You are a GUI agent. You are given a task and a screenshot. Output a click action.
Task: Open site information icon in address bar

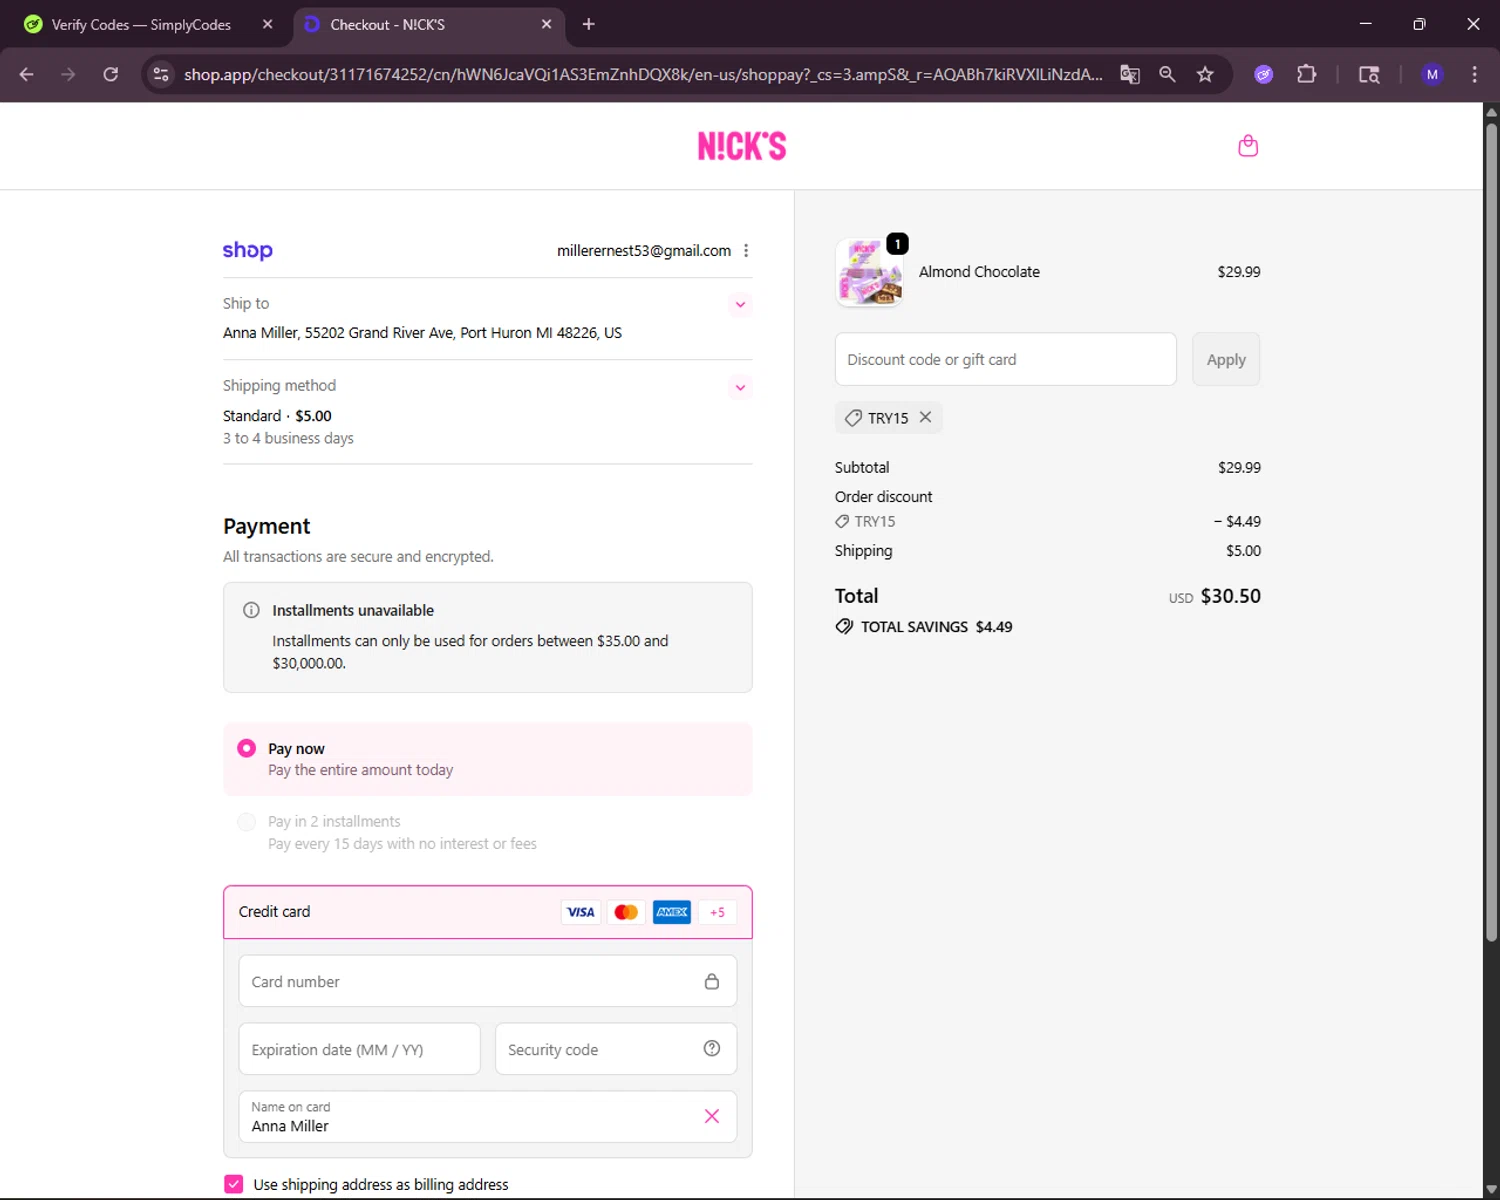(161, 74)
